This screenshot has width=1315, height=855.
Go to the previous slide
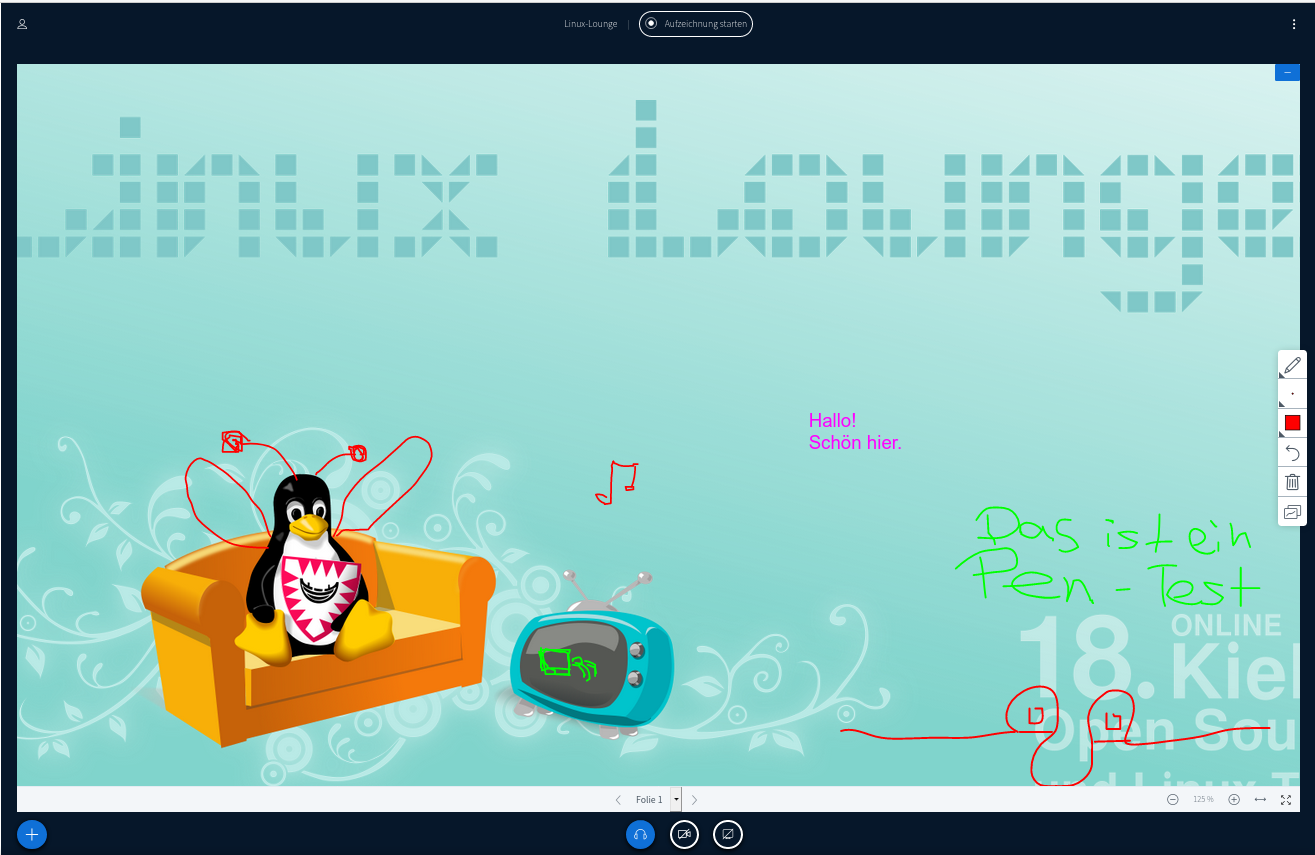click(618, 800)
